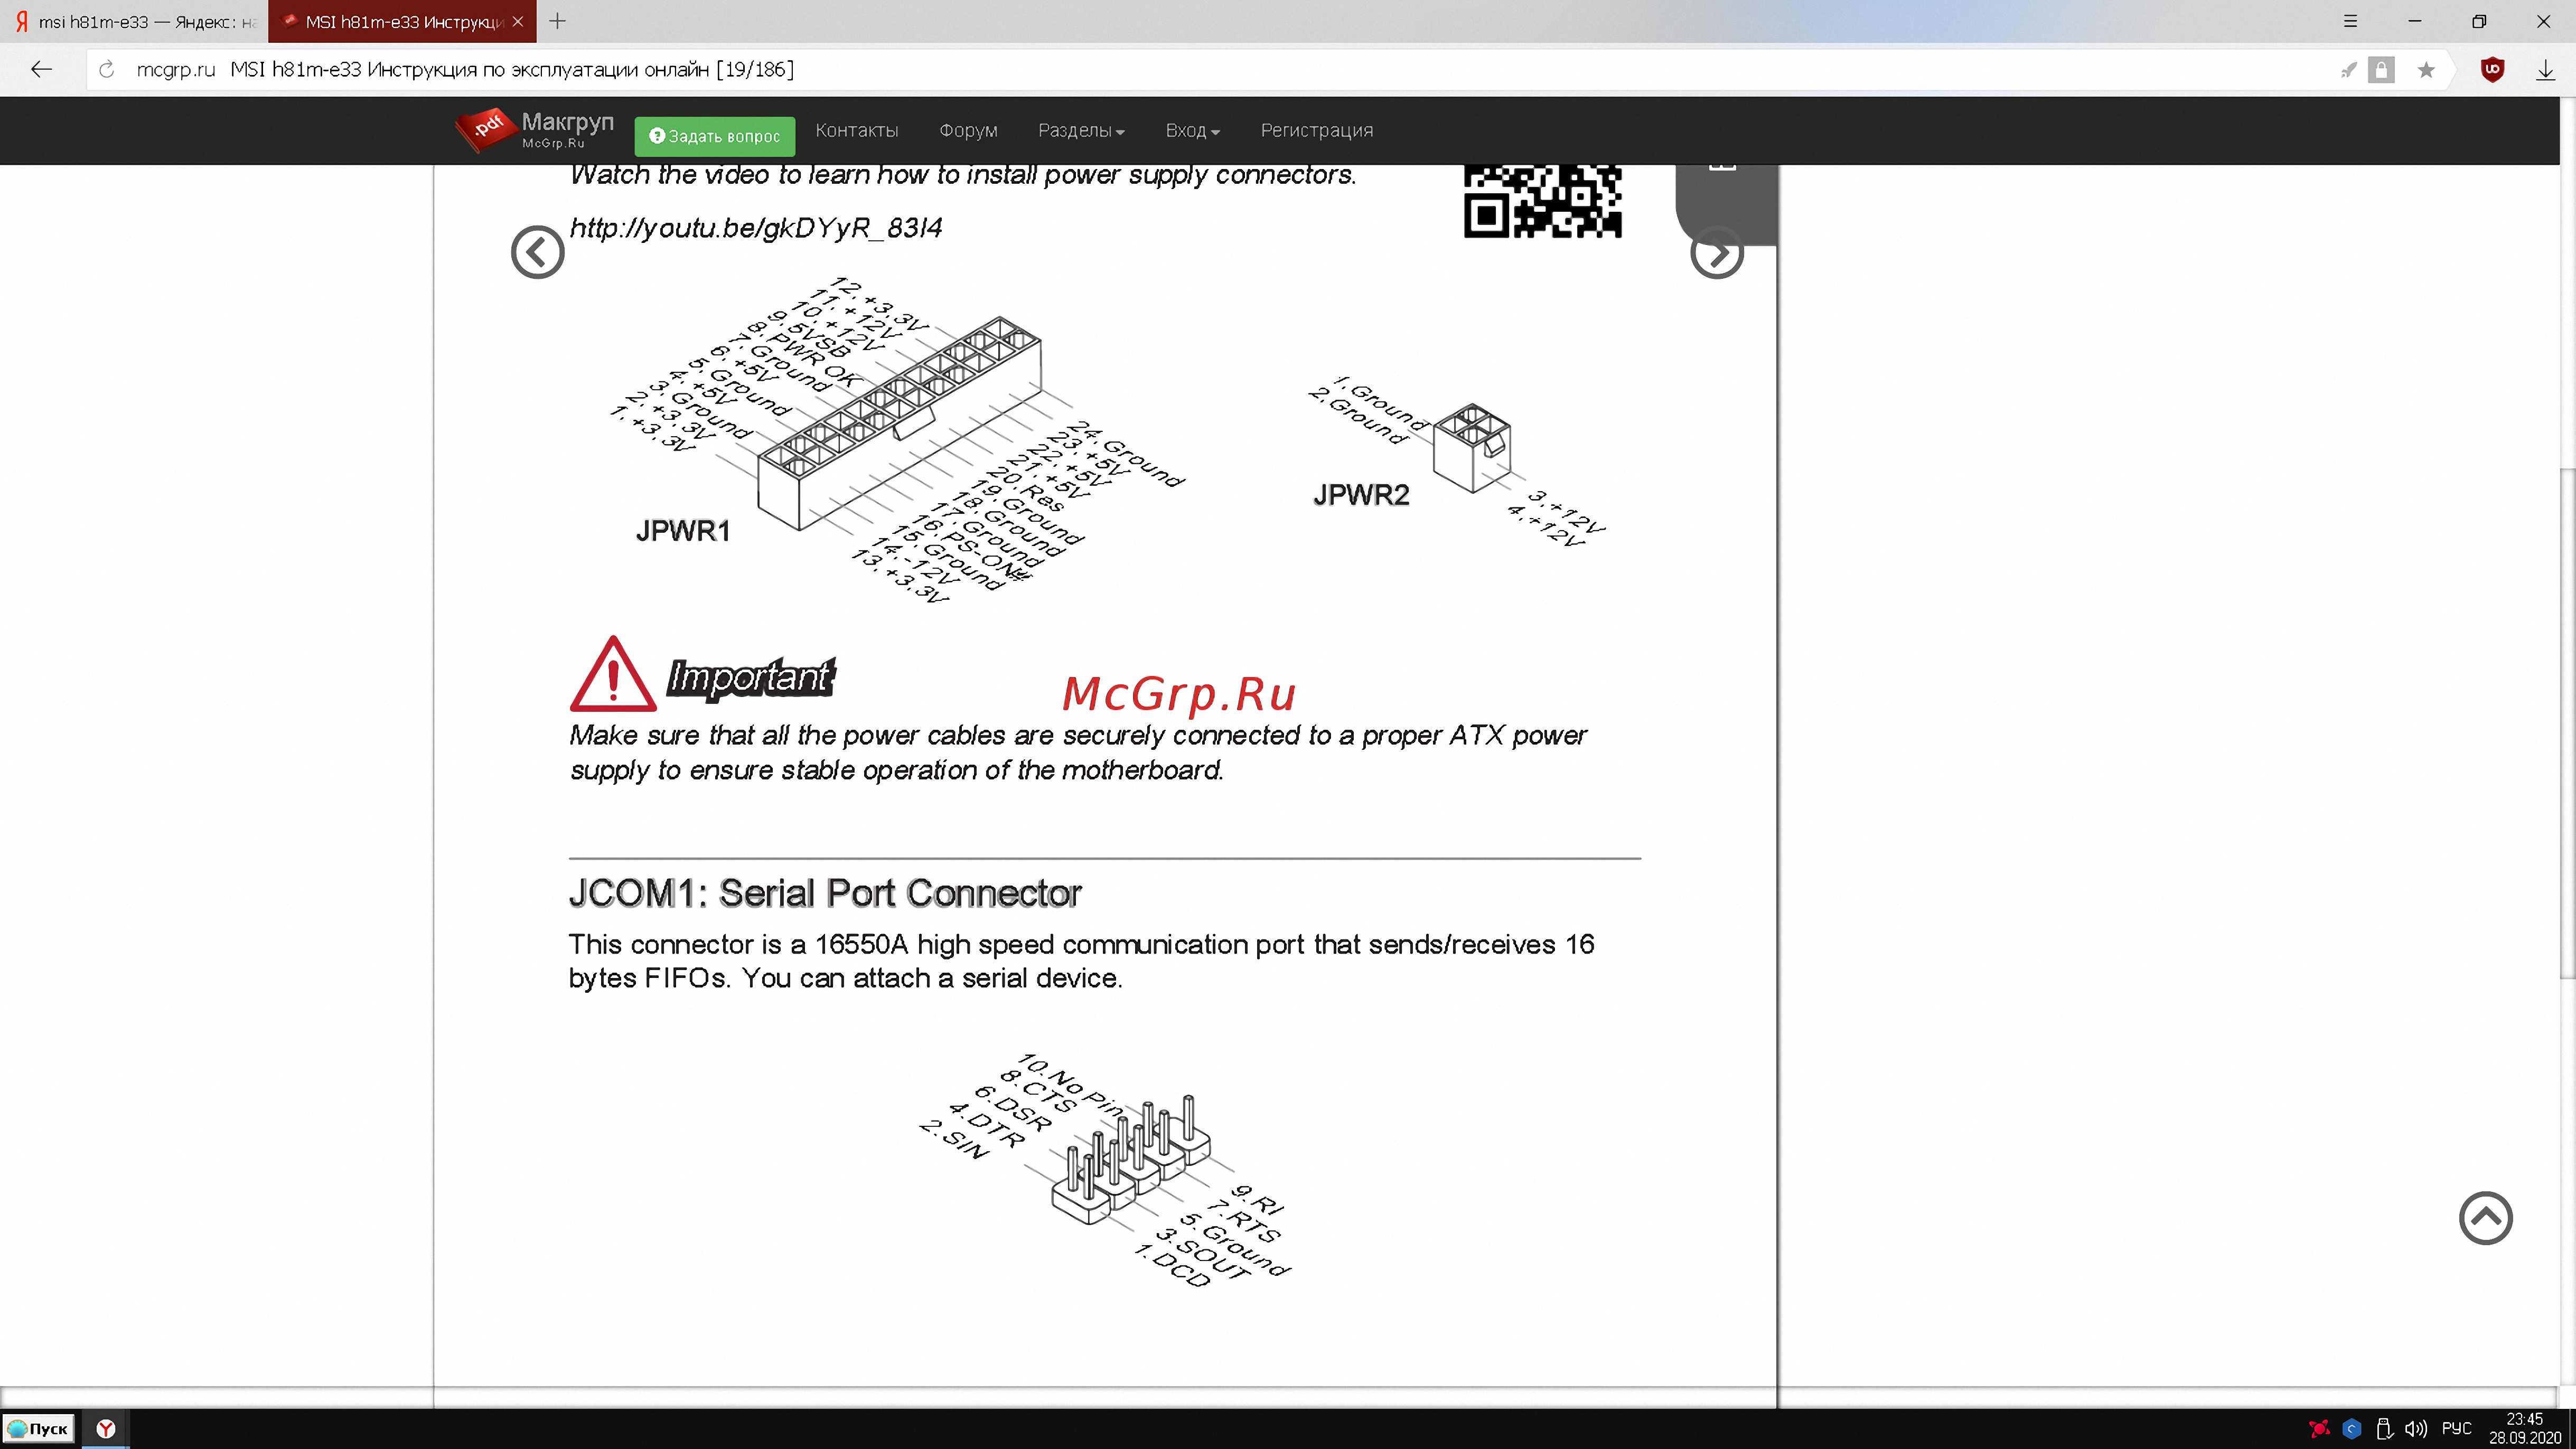Click the green Задать вопрос button
This screenshot has height=1449, width=2576.
[x=715, y=136]
